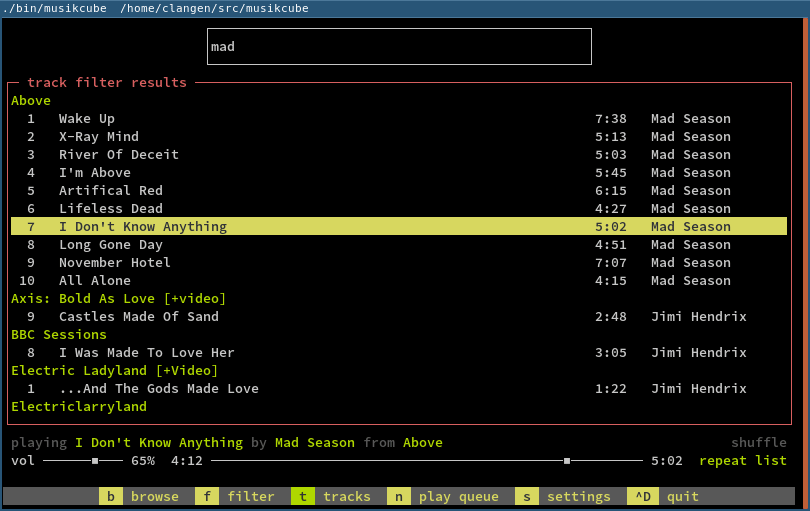Adjust the volume slider

tap(83, 461)
